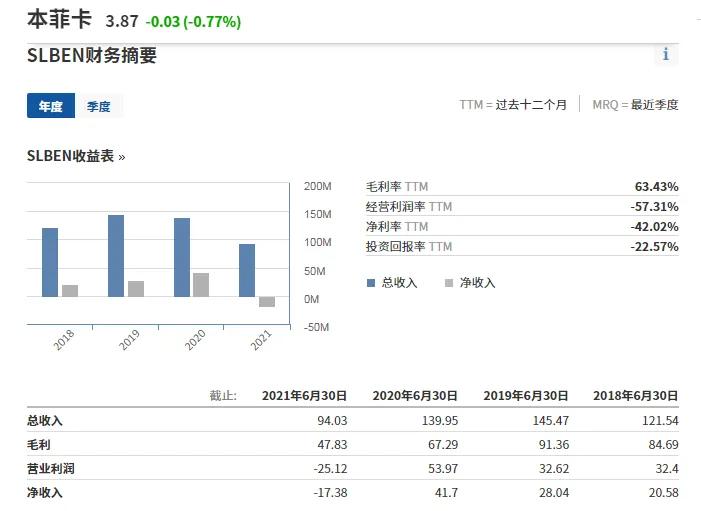Click the 2019 gray net income bar
The height and width of the screenshot is (511, 701).
[x=136, y=289]
